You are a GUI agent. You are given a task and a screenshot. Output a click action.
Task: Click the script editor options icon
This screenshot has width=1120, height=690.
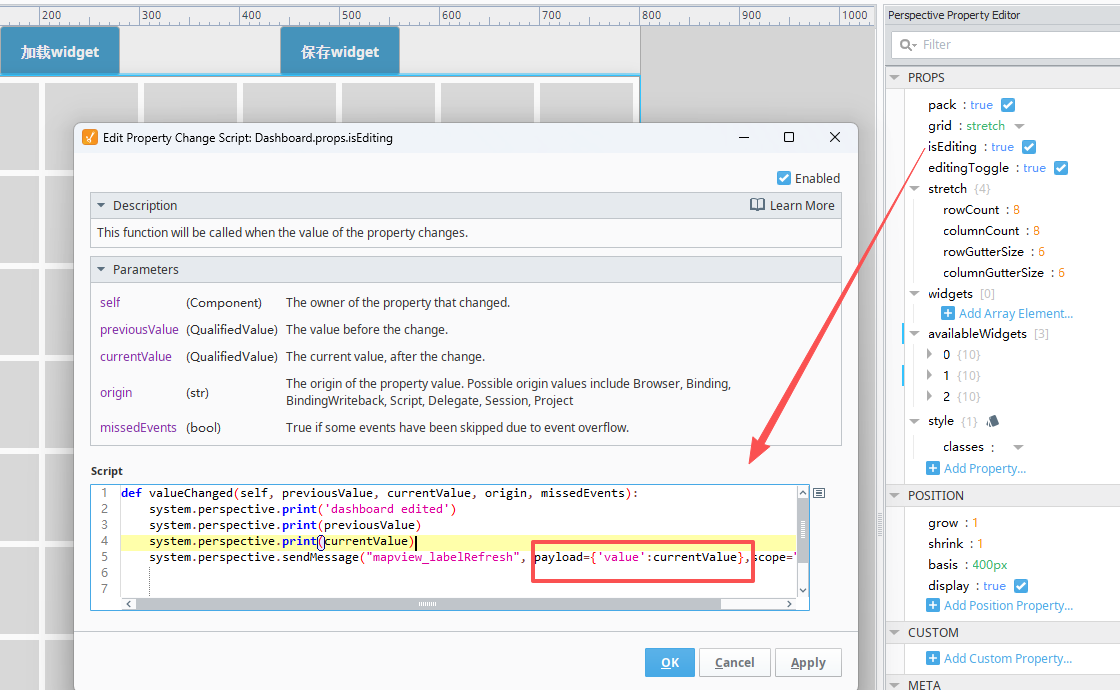(x=819, y=493)
